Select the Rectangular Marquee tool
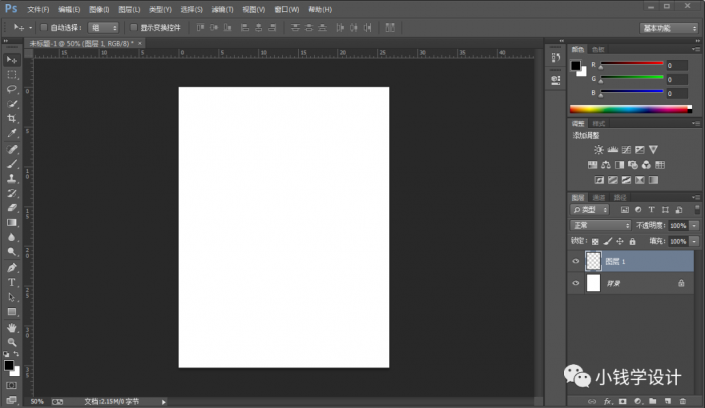This screenshot has width=705, height=408. [x=12, y=74]
